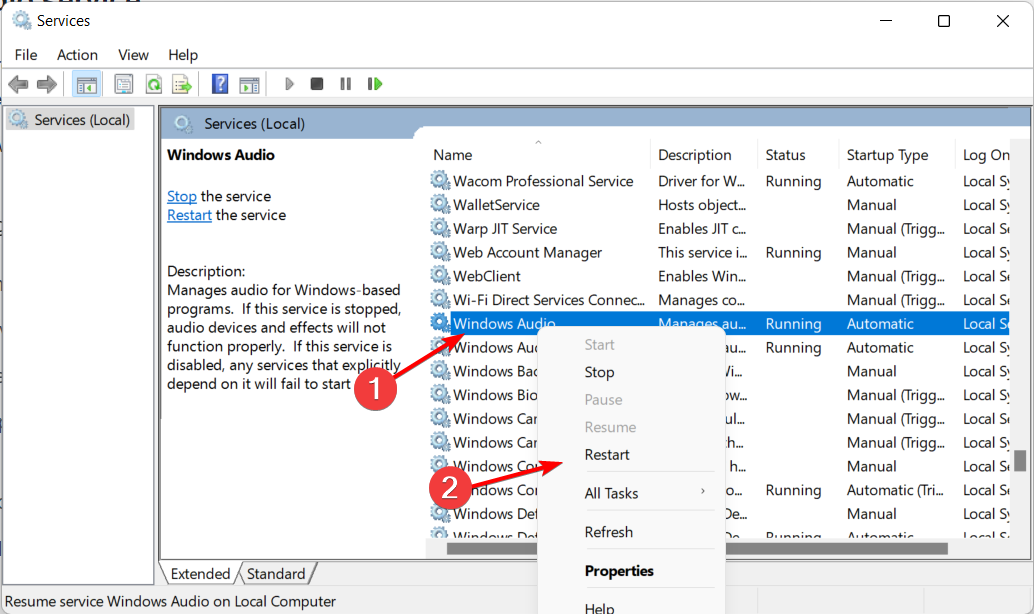
Task: Click the Wi-Fi Direct Services gear icon
Action: 440,299
